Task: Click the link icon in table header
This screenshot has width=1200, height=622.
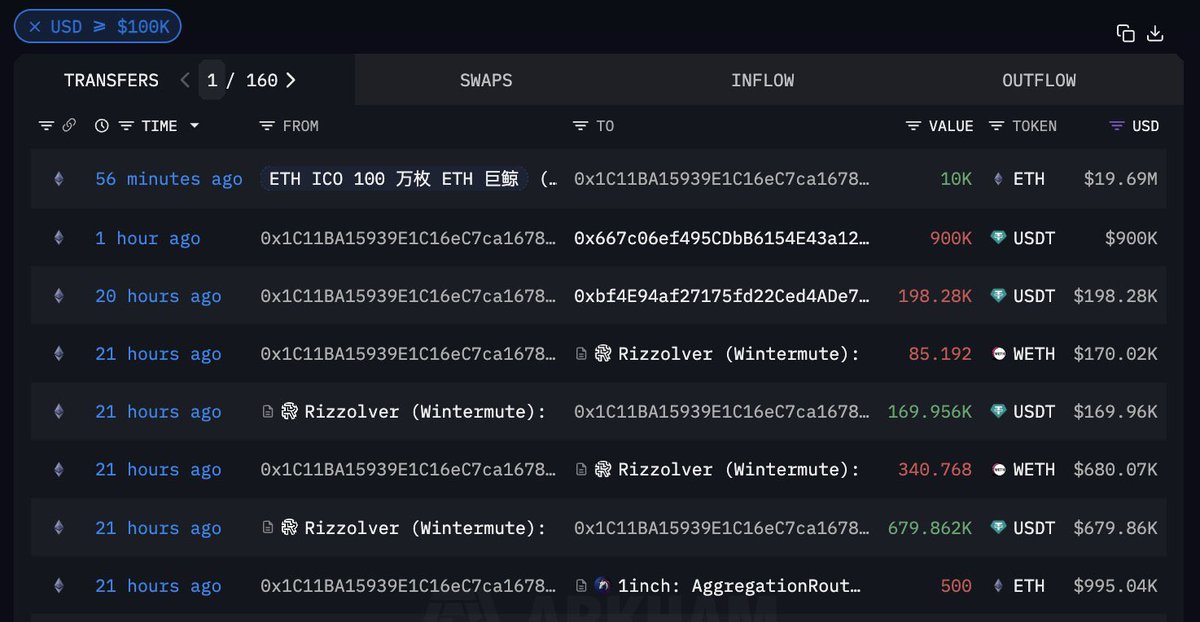Action: tap(69, 126)
